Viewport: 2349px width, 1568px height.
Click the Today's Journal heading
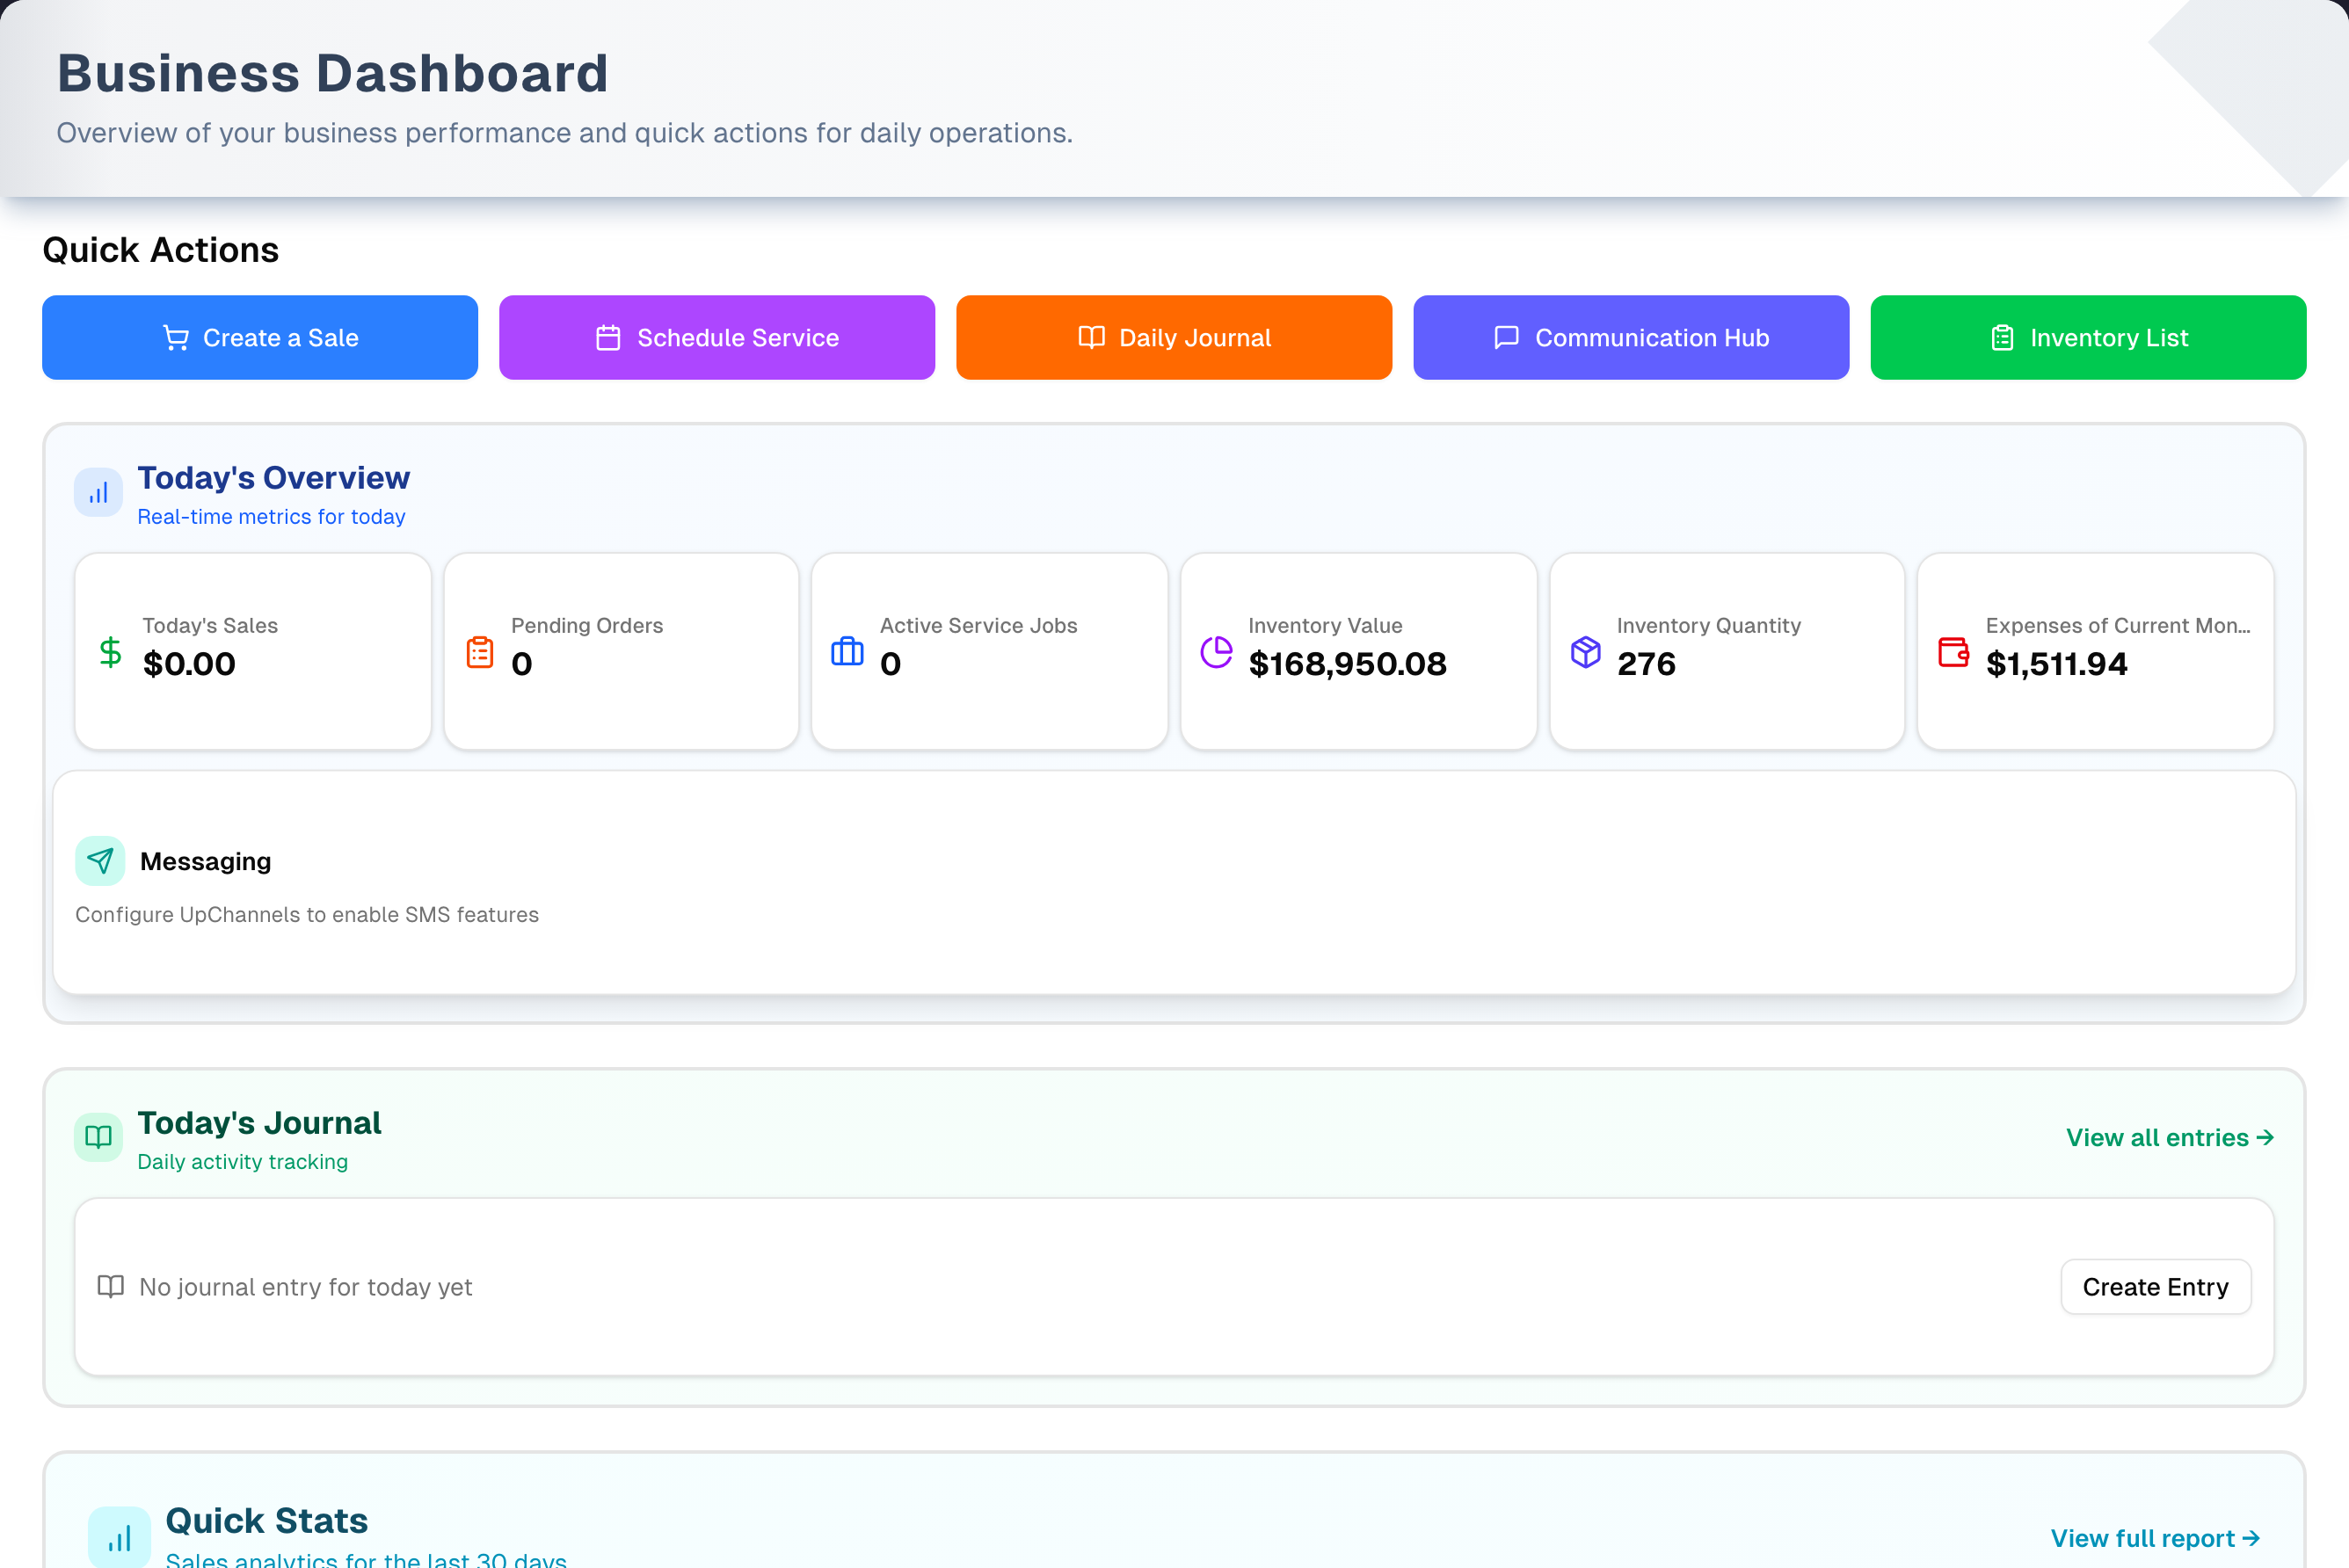(259, 1123)
